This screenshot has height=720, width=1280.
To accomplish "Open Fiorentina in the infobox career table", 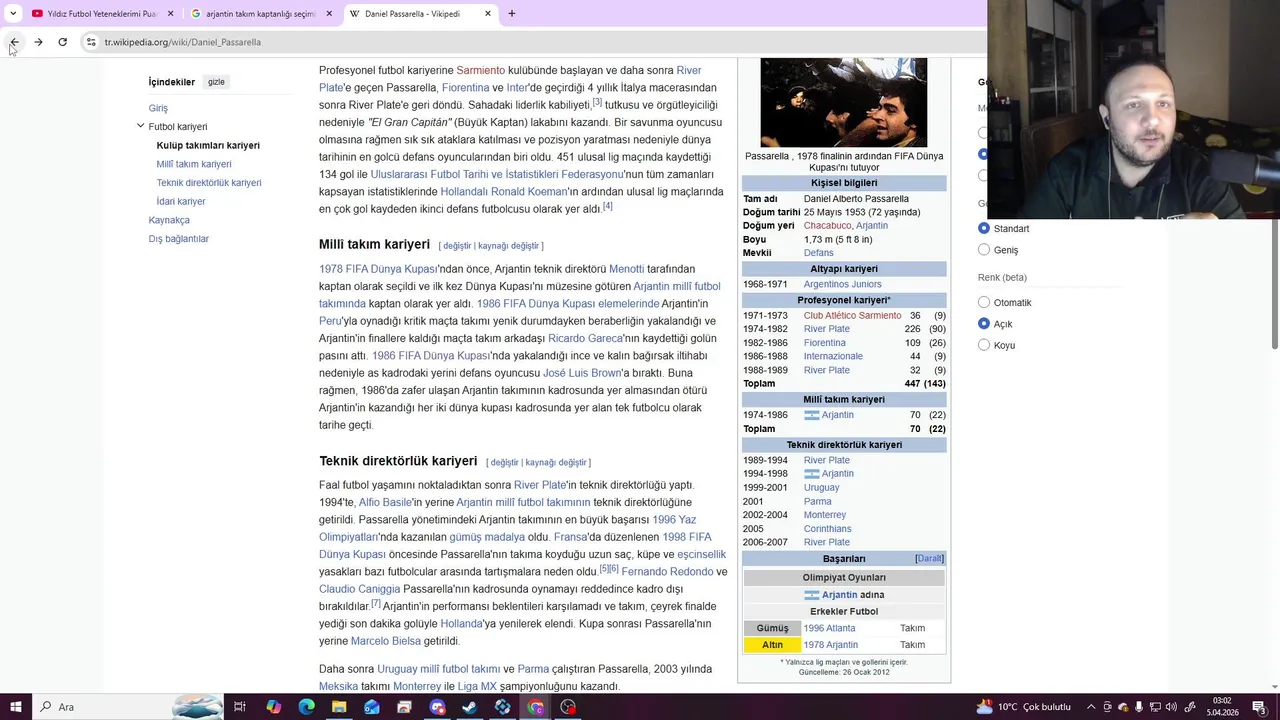I will (825, 343).
